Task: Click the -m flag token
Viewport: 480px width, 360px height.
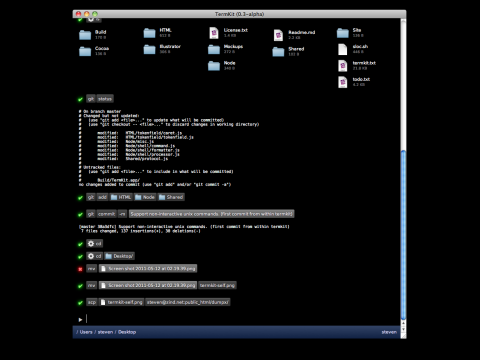Action: coord(123,214)
